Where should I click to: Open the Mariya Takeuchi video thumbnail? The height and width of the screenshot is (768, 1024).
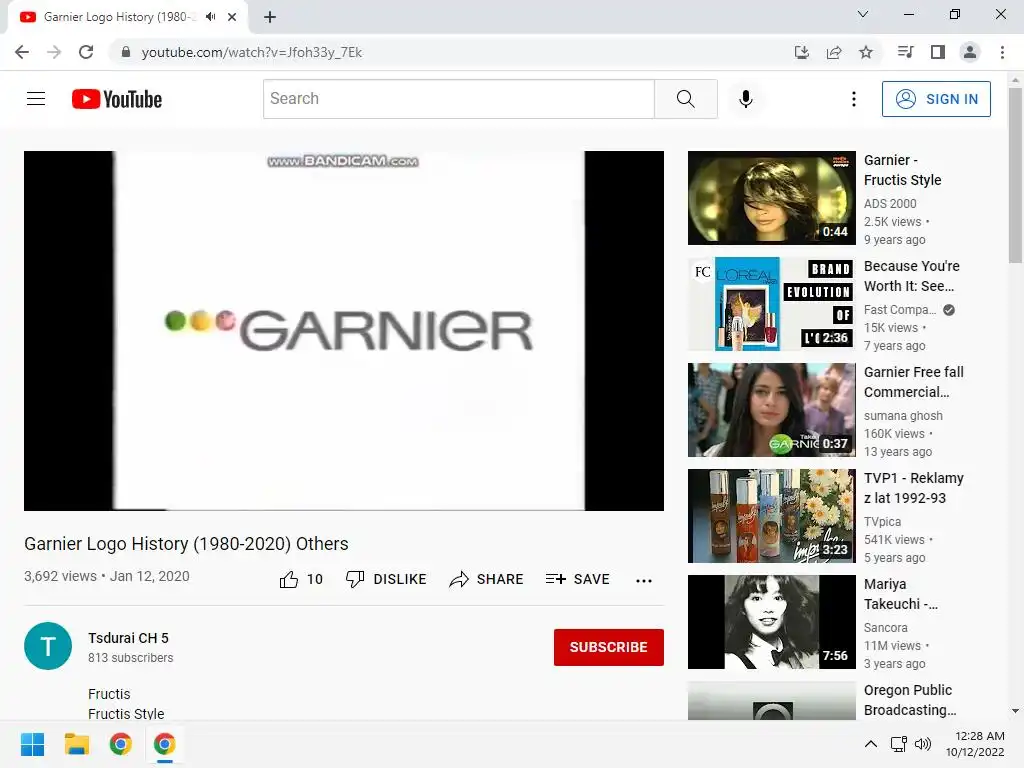click(x=771, y=622)
